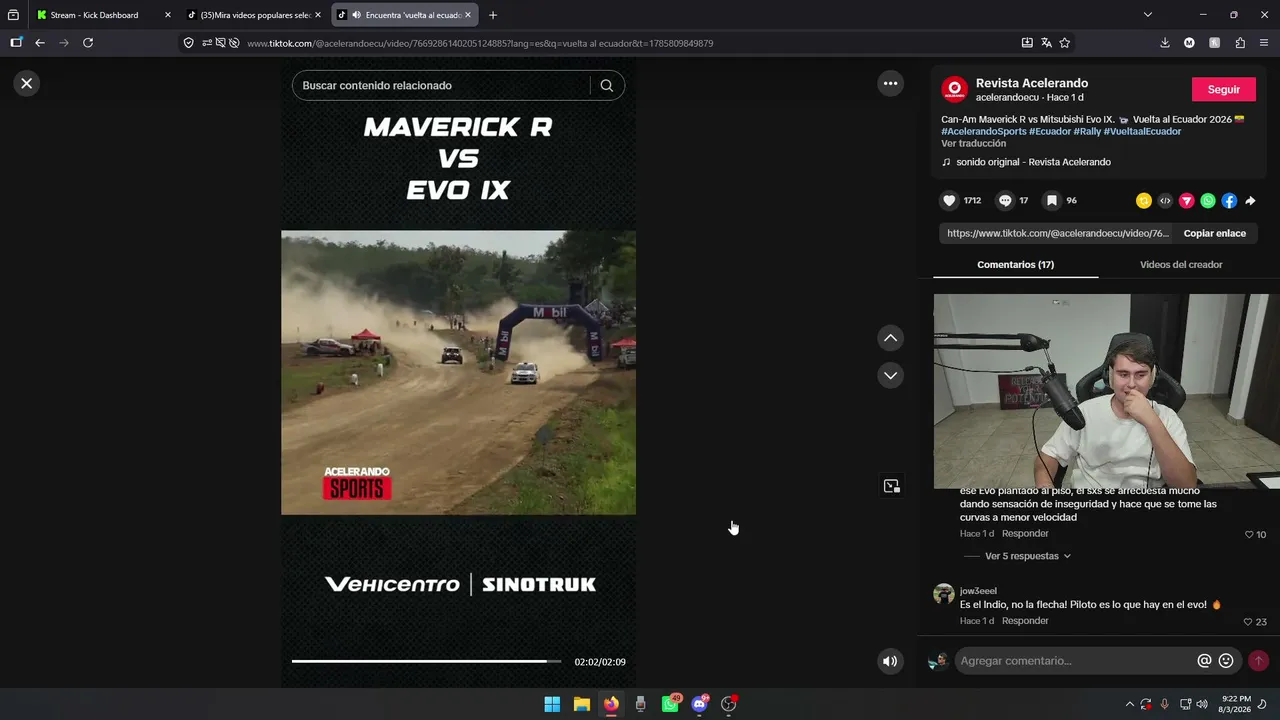The width and height of the screenshot is (1280, 720).
Task: Bookmark the video to favorites
Action: [1052, 201]
